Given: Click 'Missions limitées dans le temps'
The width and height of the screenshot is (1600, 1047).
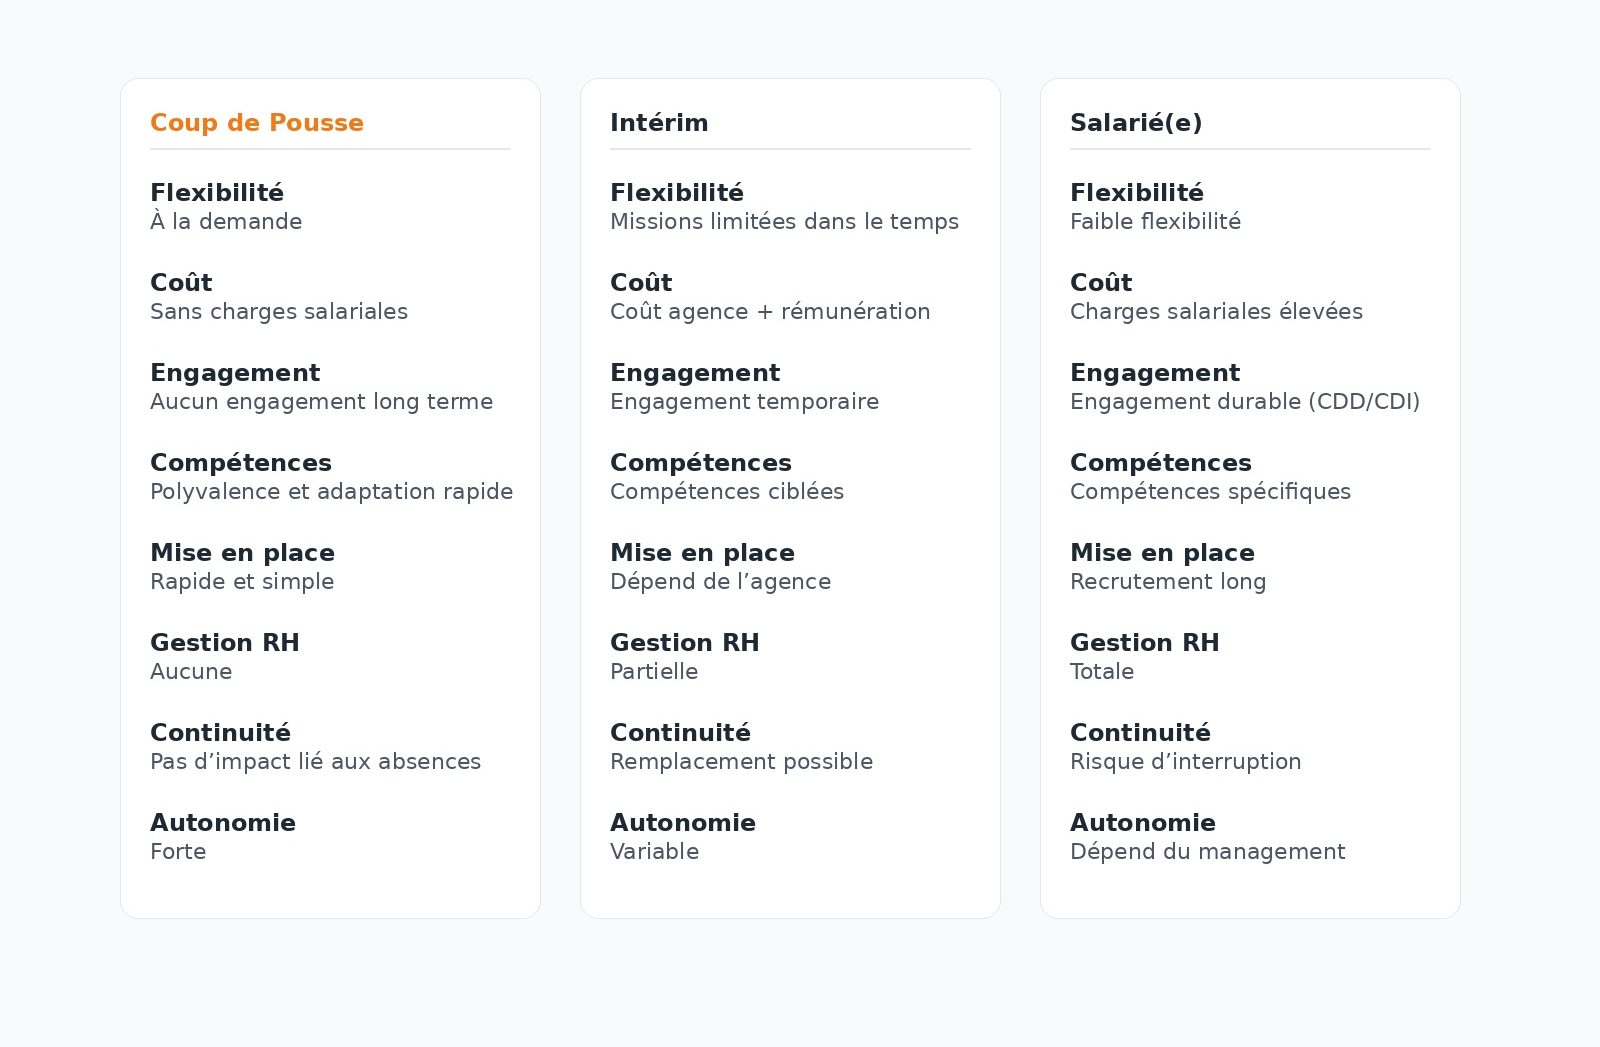Looking at the screenshot, I should (x=784, y=222).
